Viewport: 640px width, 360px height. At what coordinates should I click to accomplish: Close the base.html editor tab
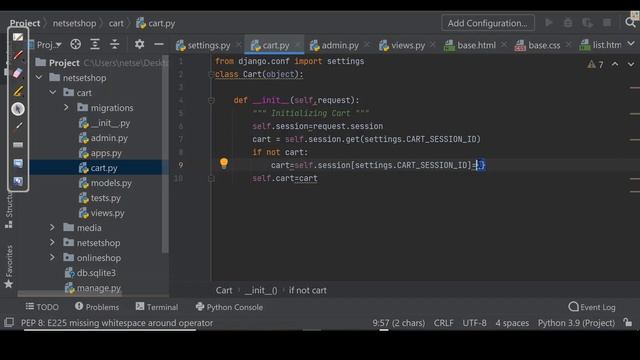coord(504,45)
